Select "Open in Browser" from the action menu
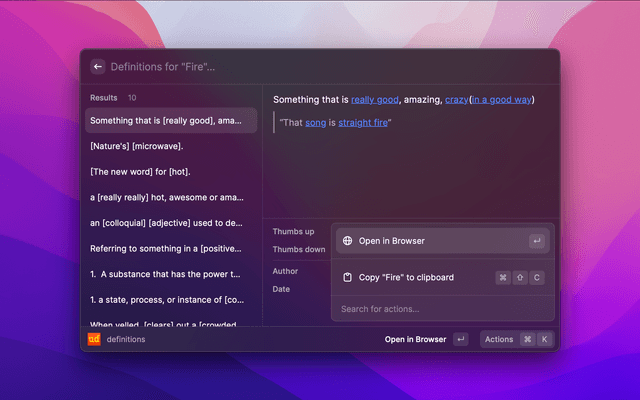Image resolution: width=640 pixels, height=400 pixels. click(x=392, y=241)
